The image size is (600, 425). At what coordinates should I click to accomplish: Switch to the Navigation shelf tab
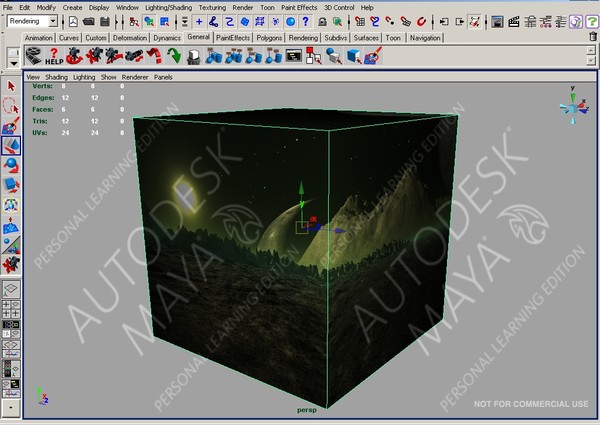click(425, 38)
